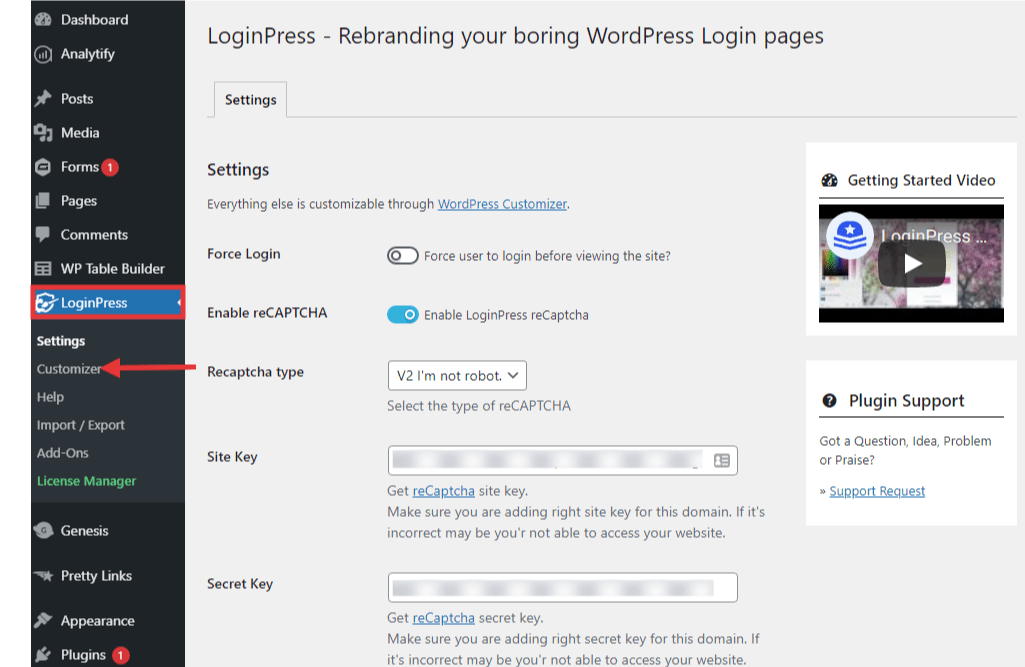Click the Pages icon in sidebar
Screen dimensions: 1025x667
(x=43, y=201)
